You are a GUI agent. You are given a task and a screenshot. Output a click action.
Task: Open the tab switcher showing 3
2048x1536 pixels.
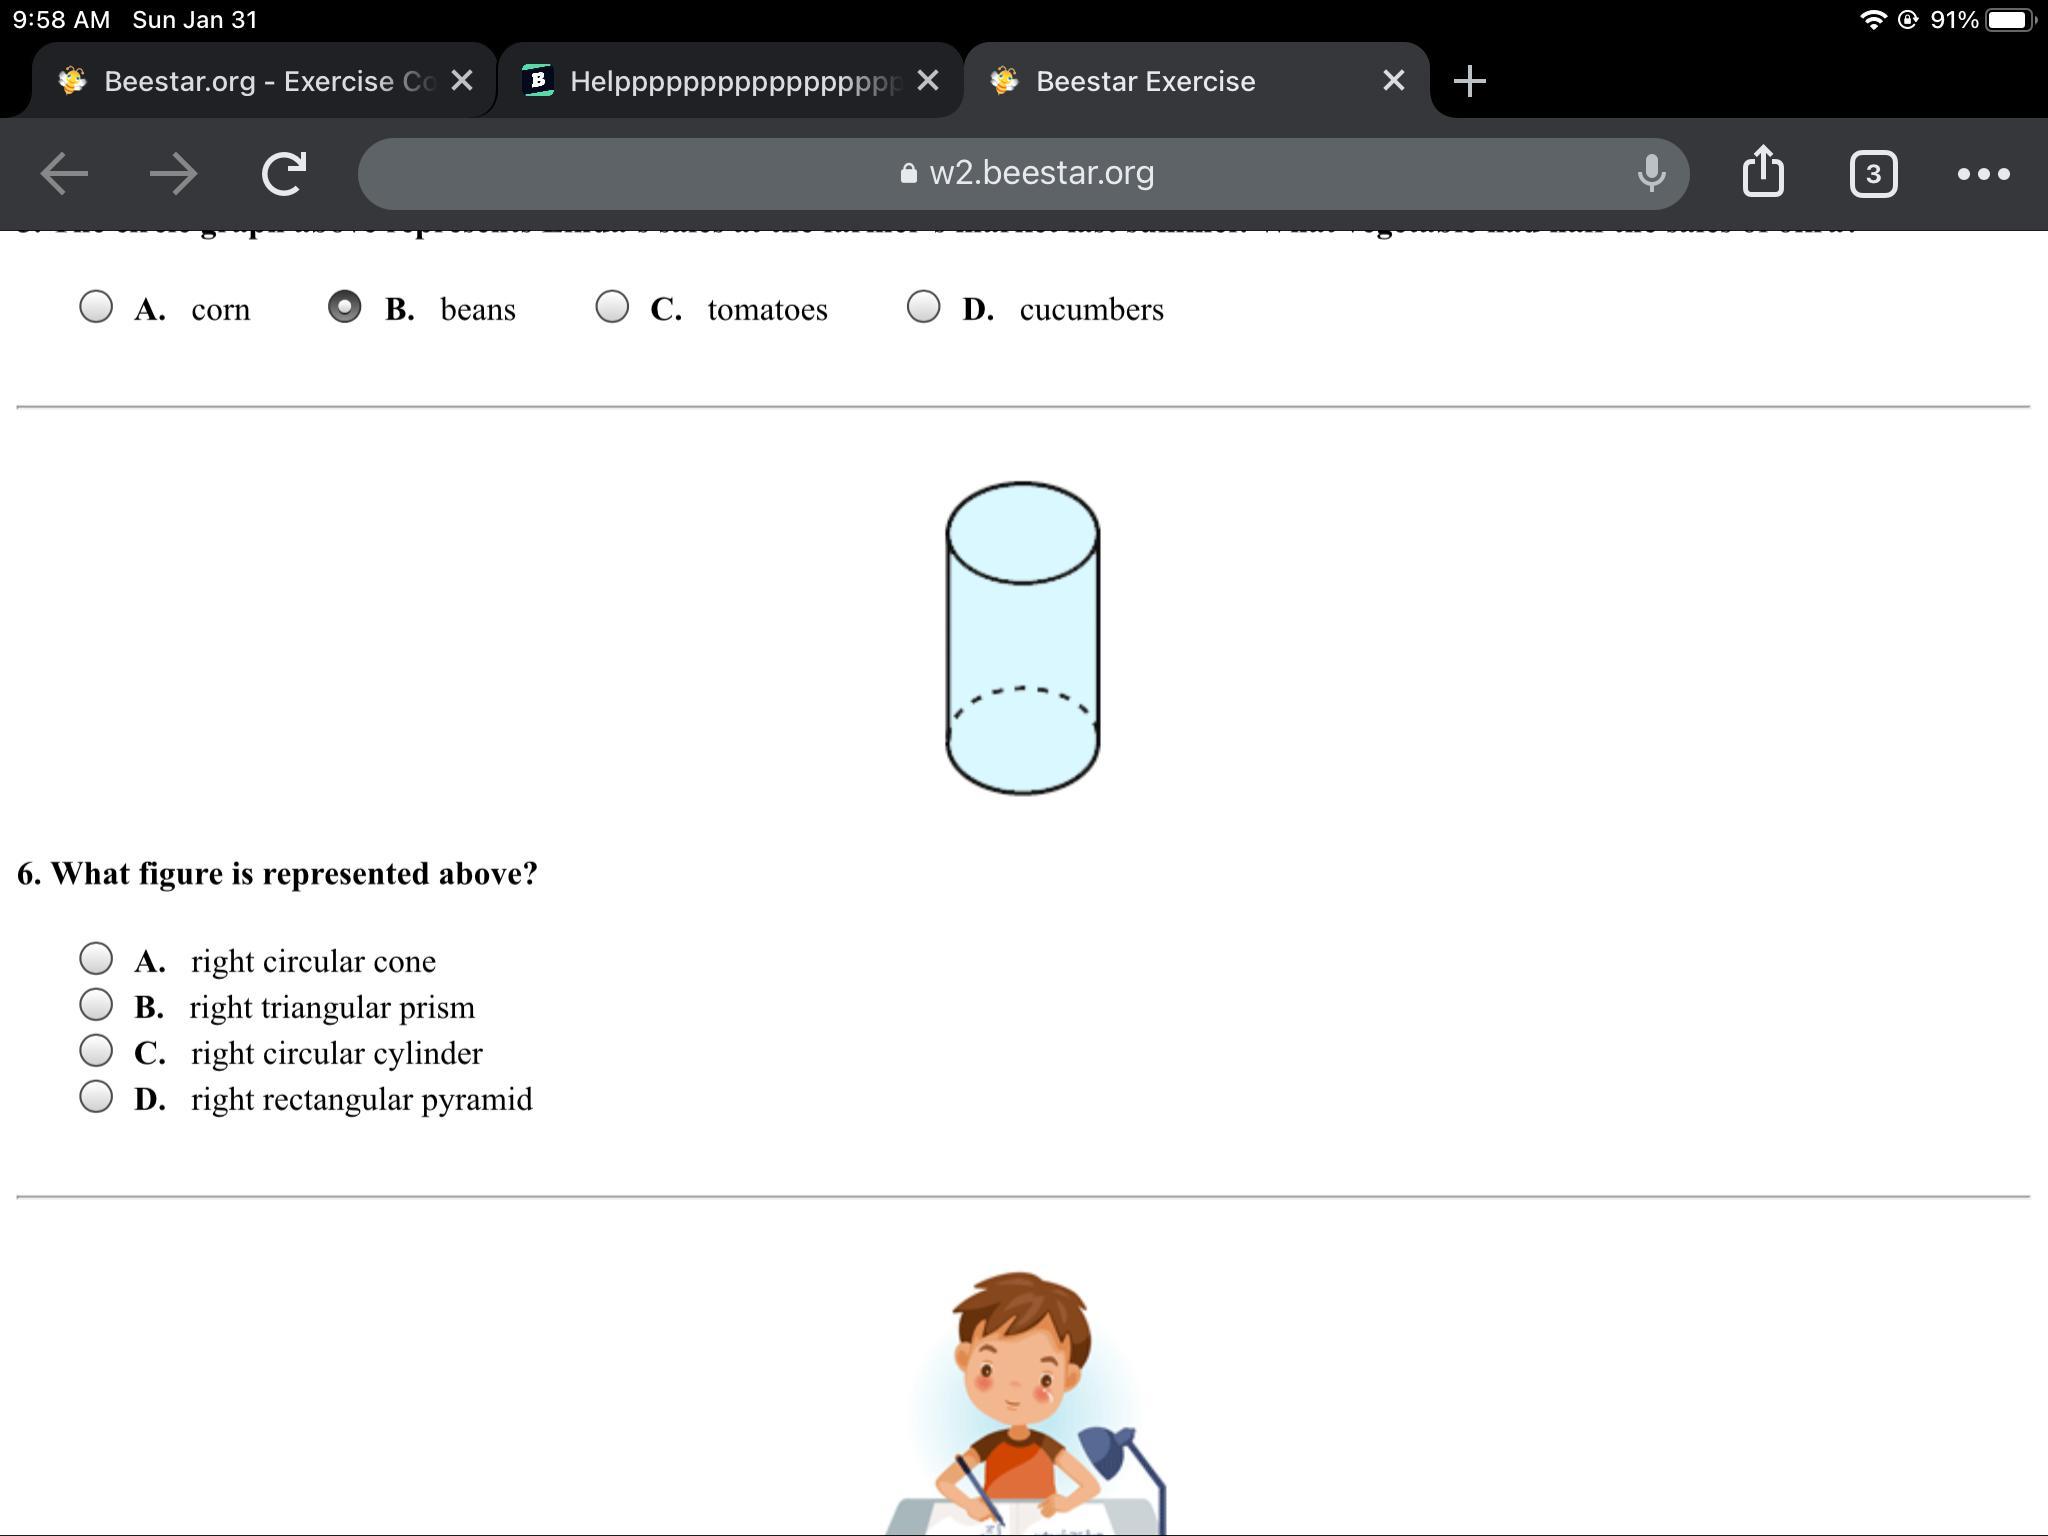(1873, 174)
